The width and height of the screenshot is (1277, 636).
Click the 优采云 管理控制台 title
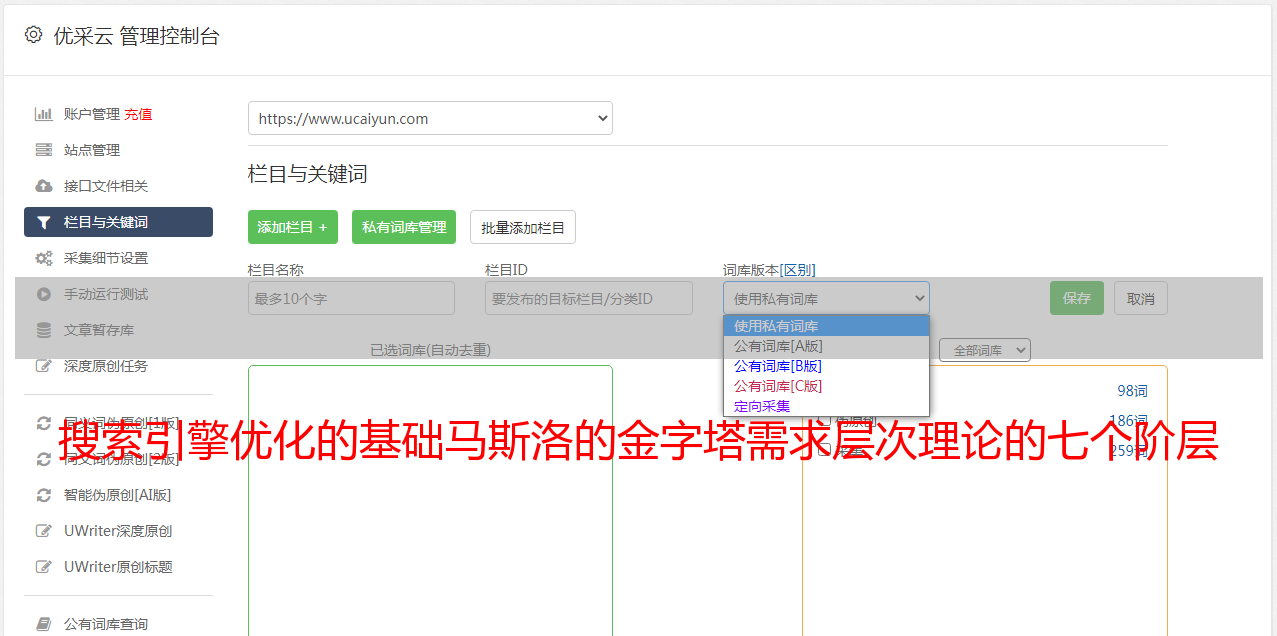136,36
